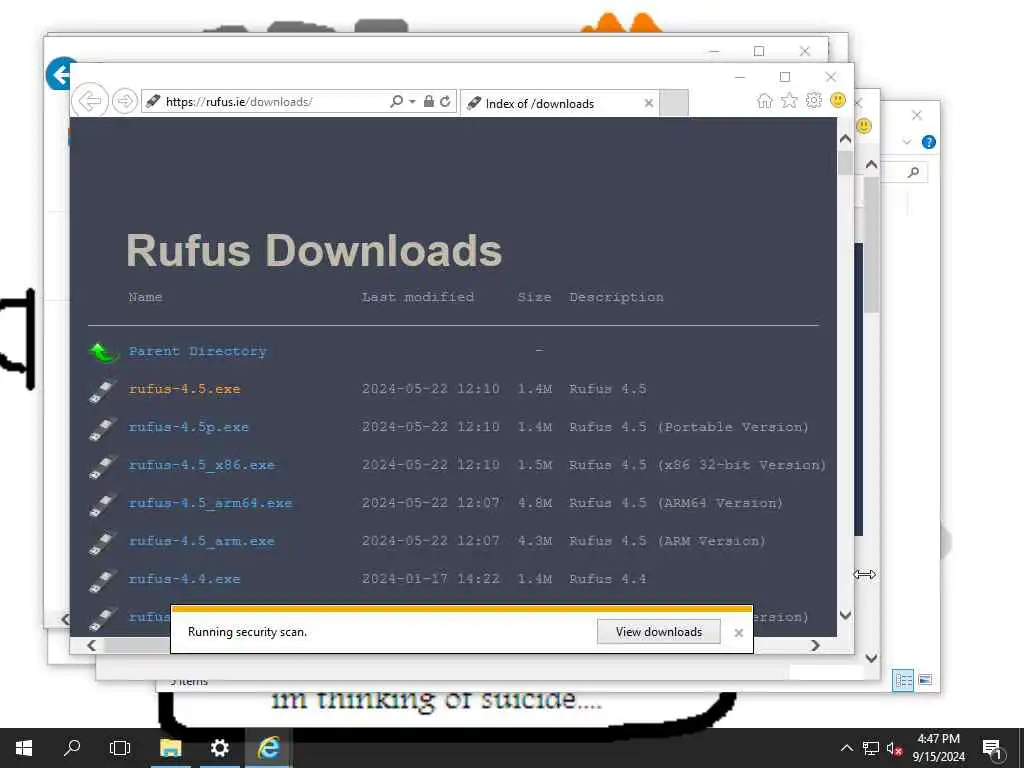Open Settings gear from taskbar

pyautogui.click(x=219, y=748)
